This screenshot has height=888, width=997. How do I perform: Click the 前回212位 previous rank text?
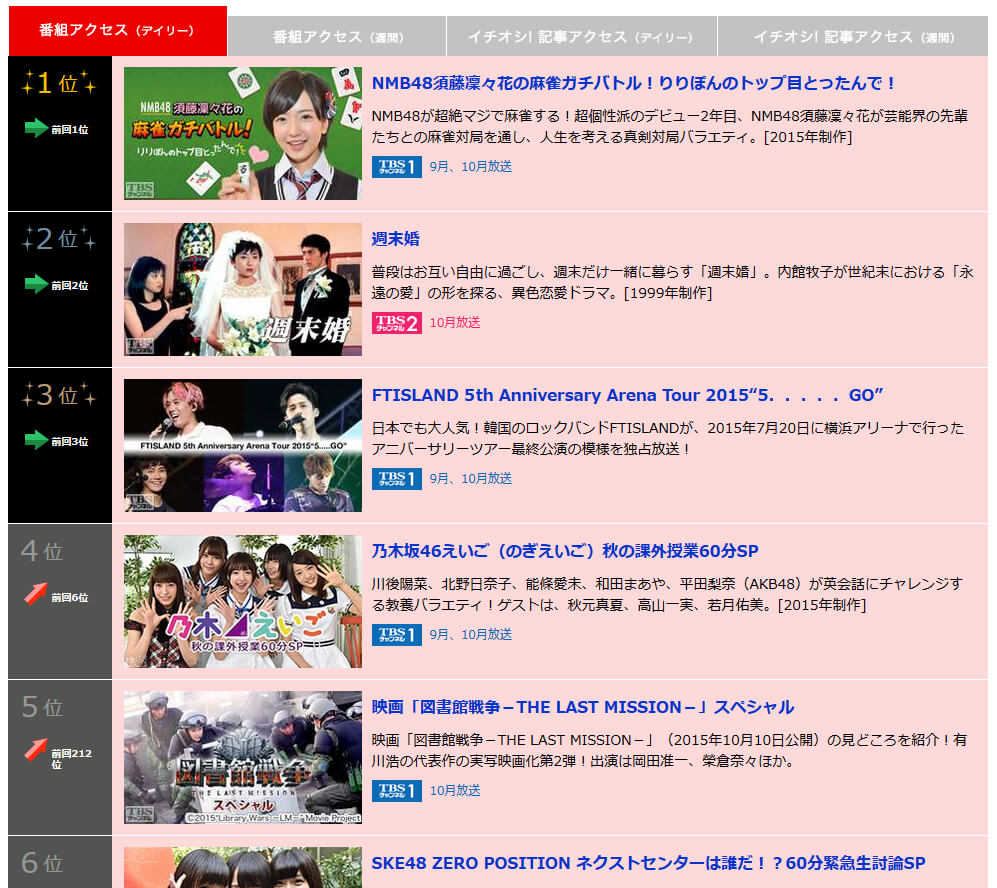tap(72, 759)
